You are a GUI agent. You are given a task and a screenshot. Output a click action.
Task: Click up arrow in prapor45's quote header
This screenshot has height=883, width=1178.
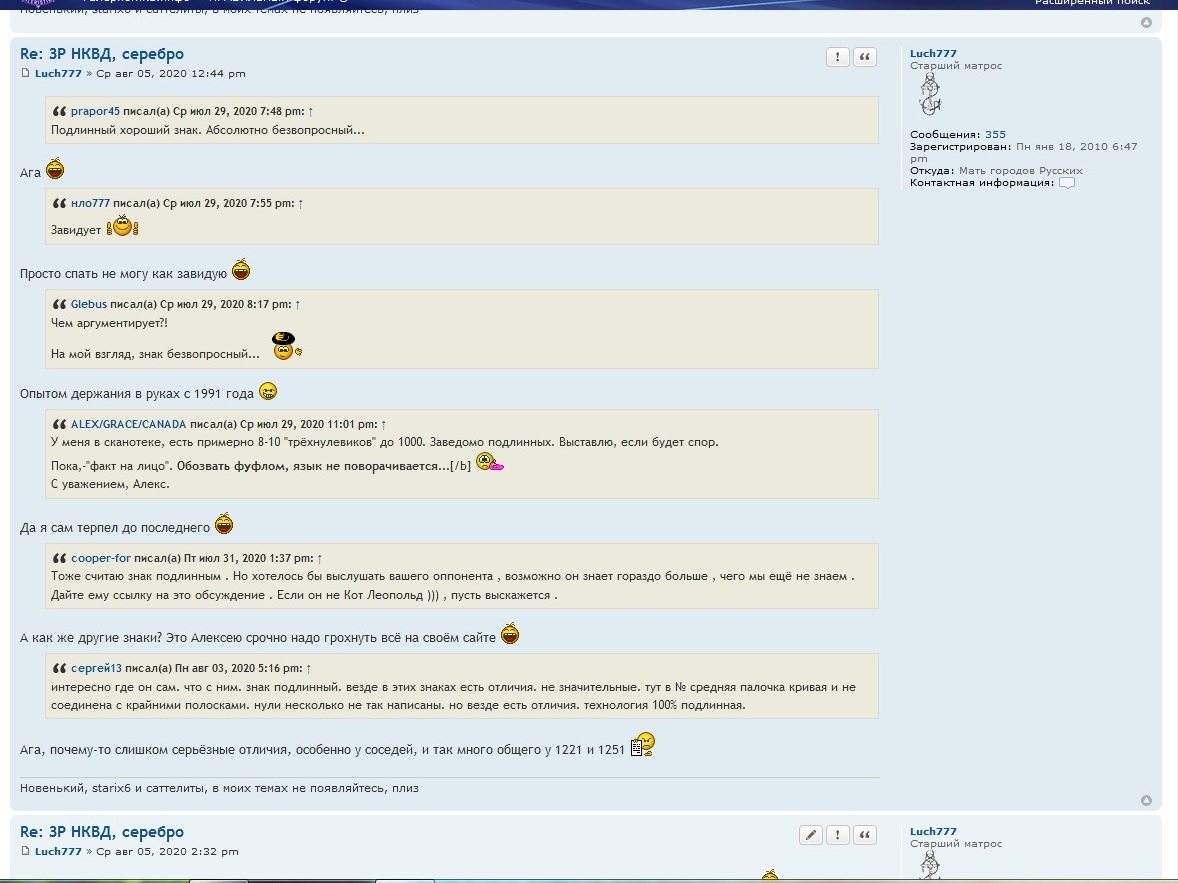click(x=310, y=112)
